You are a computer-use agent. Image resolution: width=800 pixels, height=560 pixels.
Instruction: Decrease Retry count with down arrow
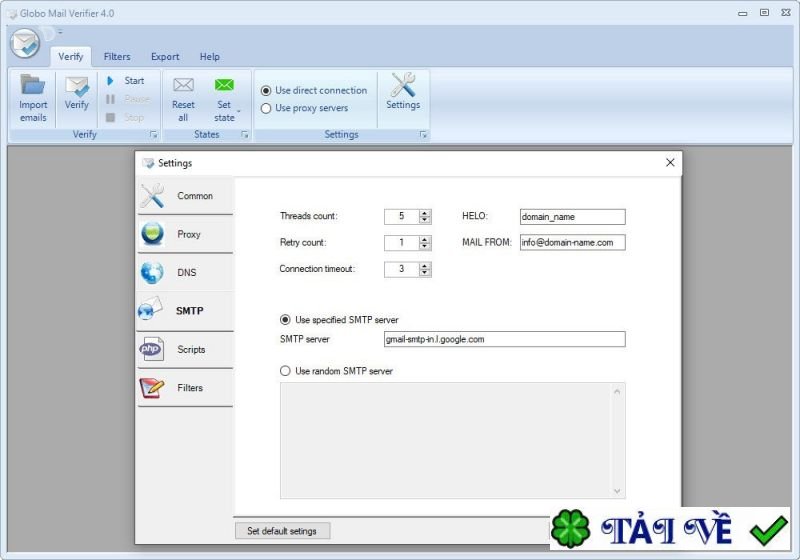click(425, 246)
